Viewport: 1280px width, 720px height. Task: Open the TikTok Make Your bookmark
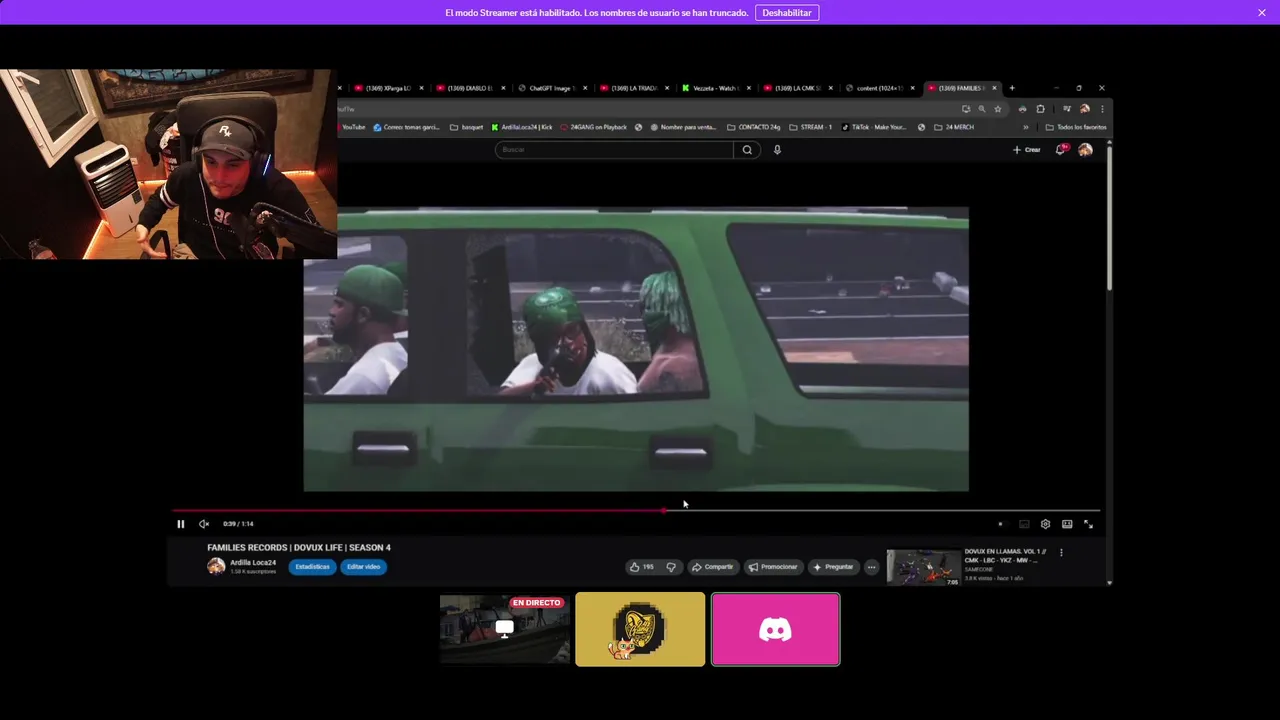874,127
